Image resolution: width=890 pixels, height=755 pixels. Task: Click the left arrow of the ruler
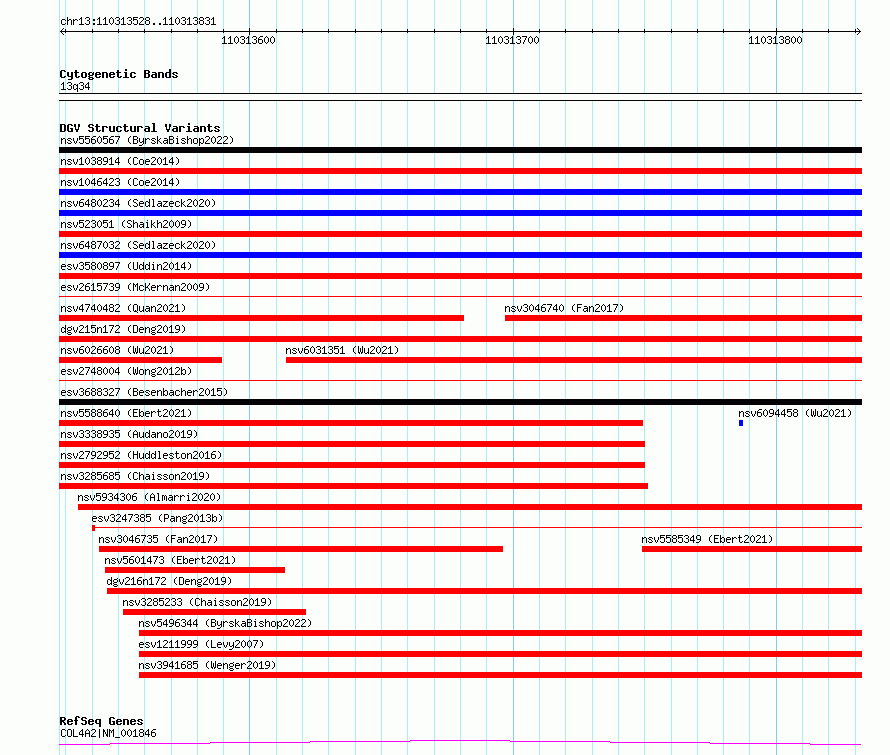click(62, 32)
